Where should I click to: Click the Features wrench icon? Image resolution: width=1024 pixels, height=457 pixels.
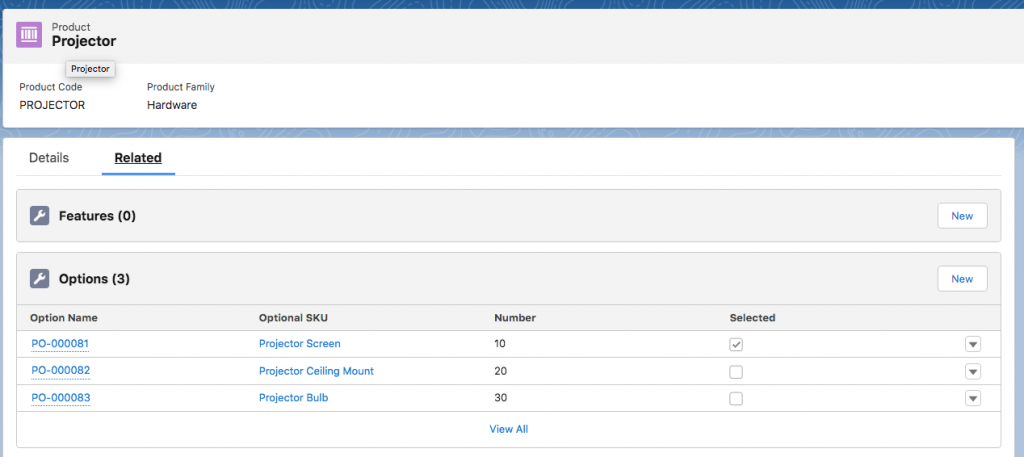click(x=39, y=216)
